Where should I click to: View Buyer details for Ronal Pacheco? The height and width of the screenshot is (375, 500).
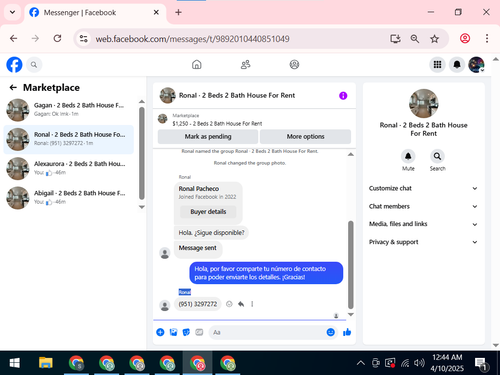point(208,212)
